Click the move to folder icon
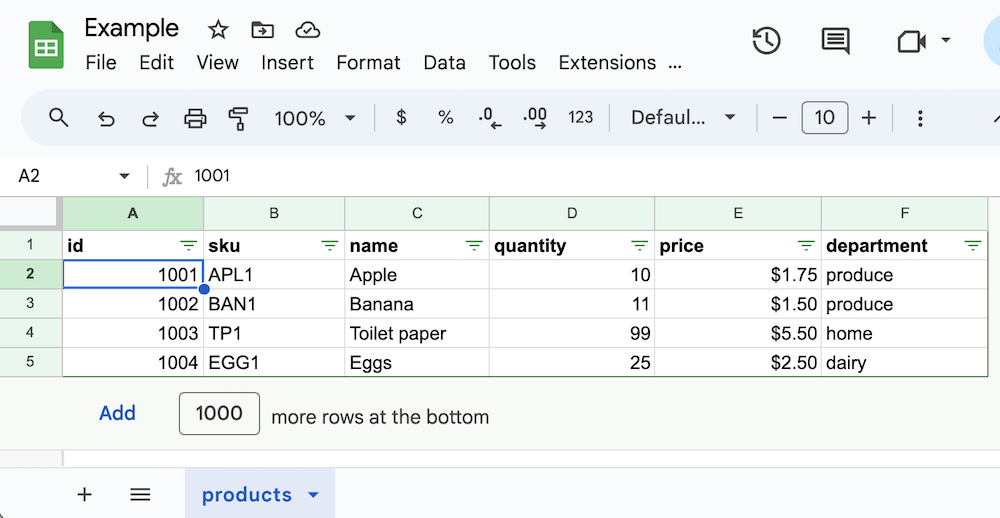1000x518 pixels. pyautogui.click(x=262, y=29)
